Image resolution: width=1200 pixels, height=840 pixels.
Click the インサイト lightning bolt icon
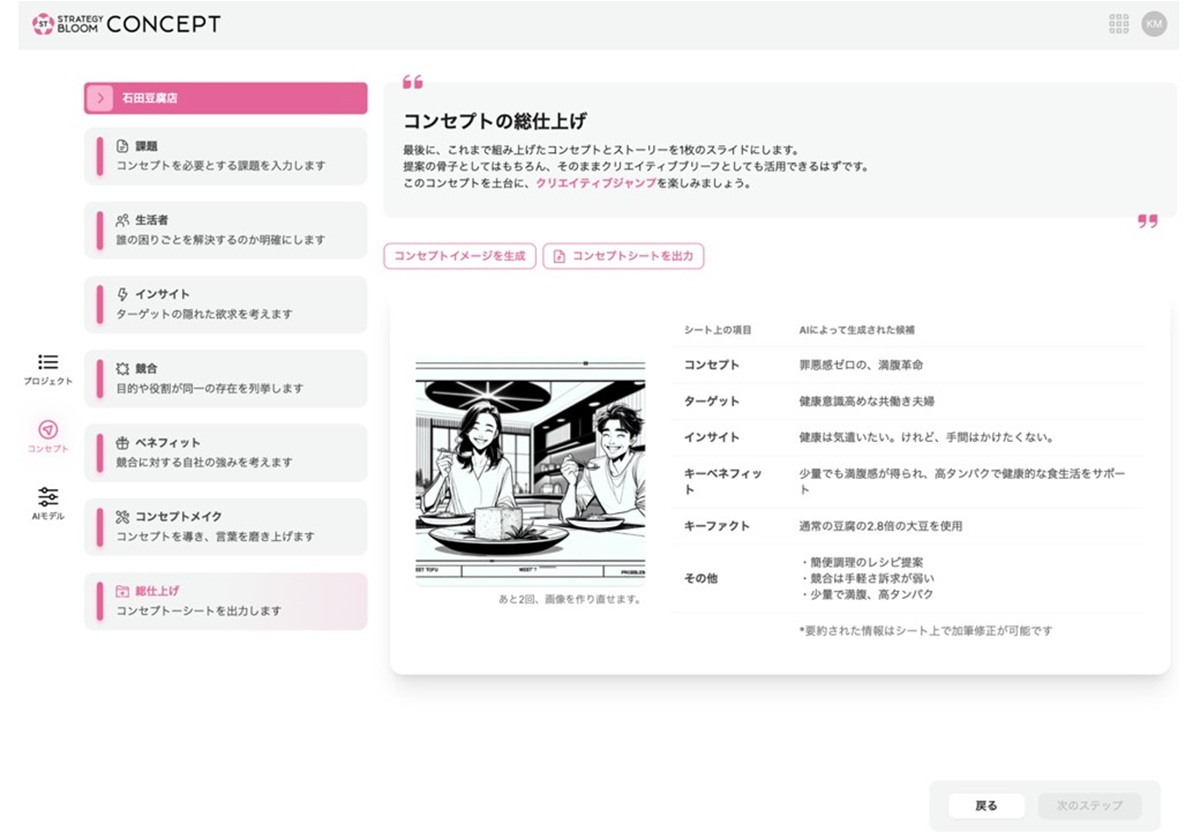coord(123,294)
